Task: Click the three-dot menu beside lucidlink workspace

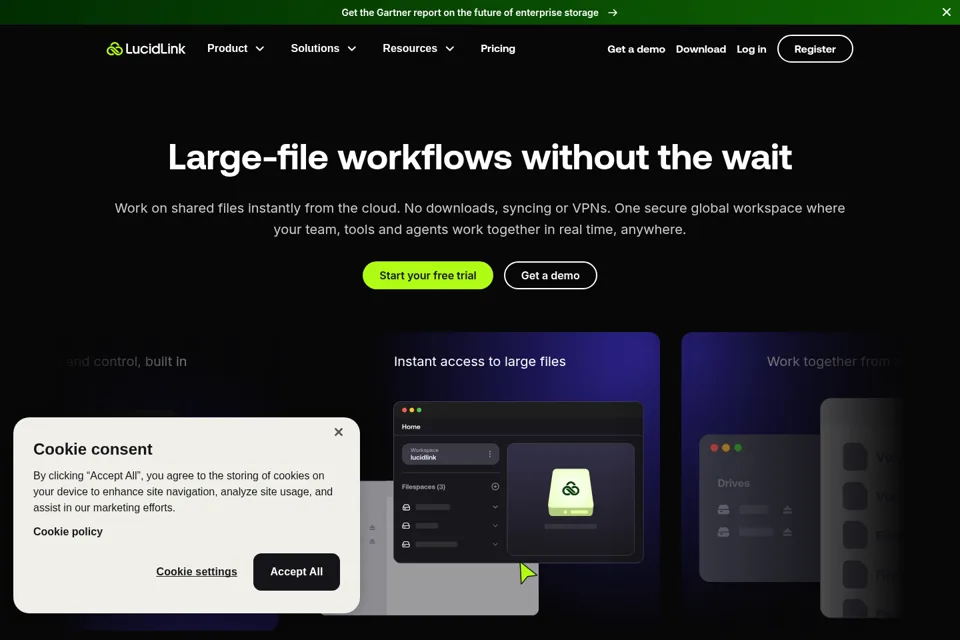Action: point(490,454)
